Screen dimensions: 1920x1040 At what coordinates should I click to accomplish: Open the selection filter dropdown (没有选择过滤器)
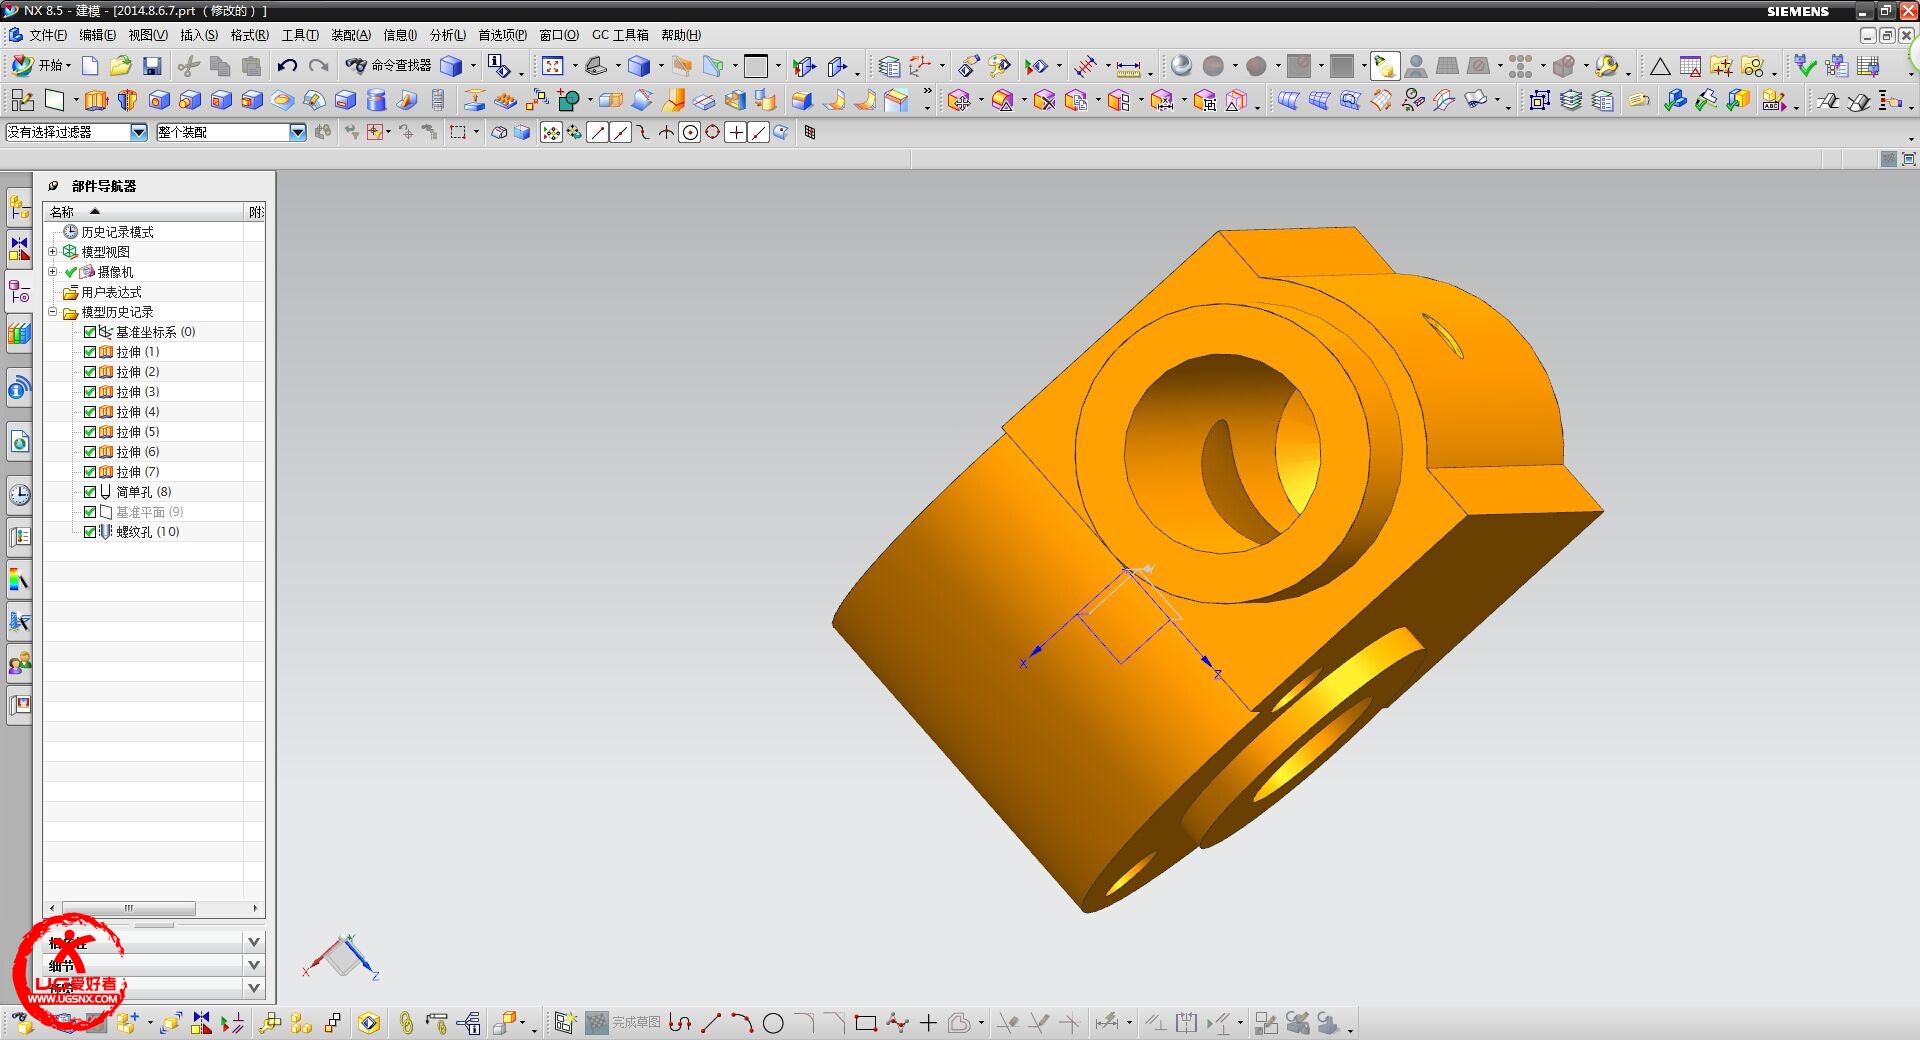139,132
